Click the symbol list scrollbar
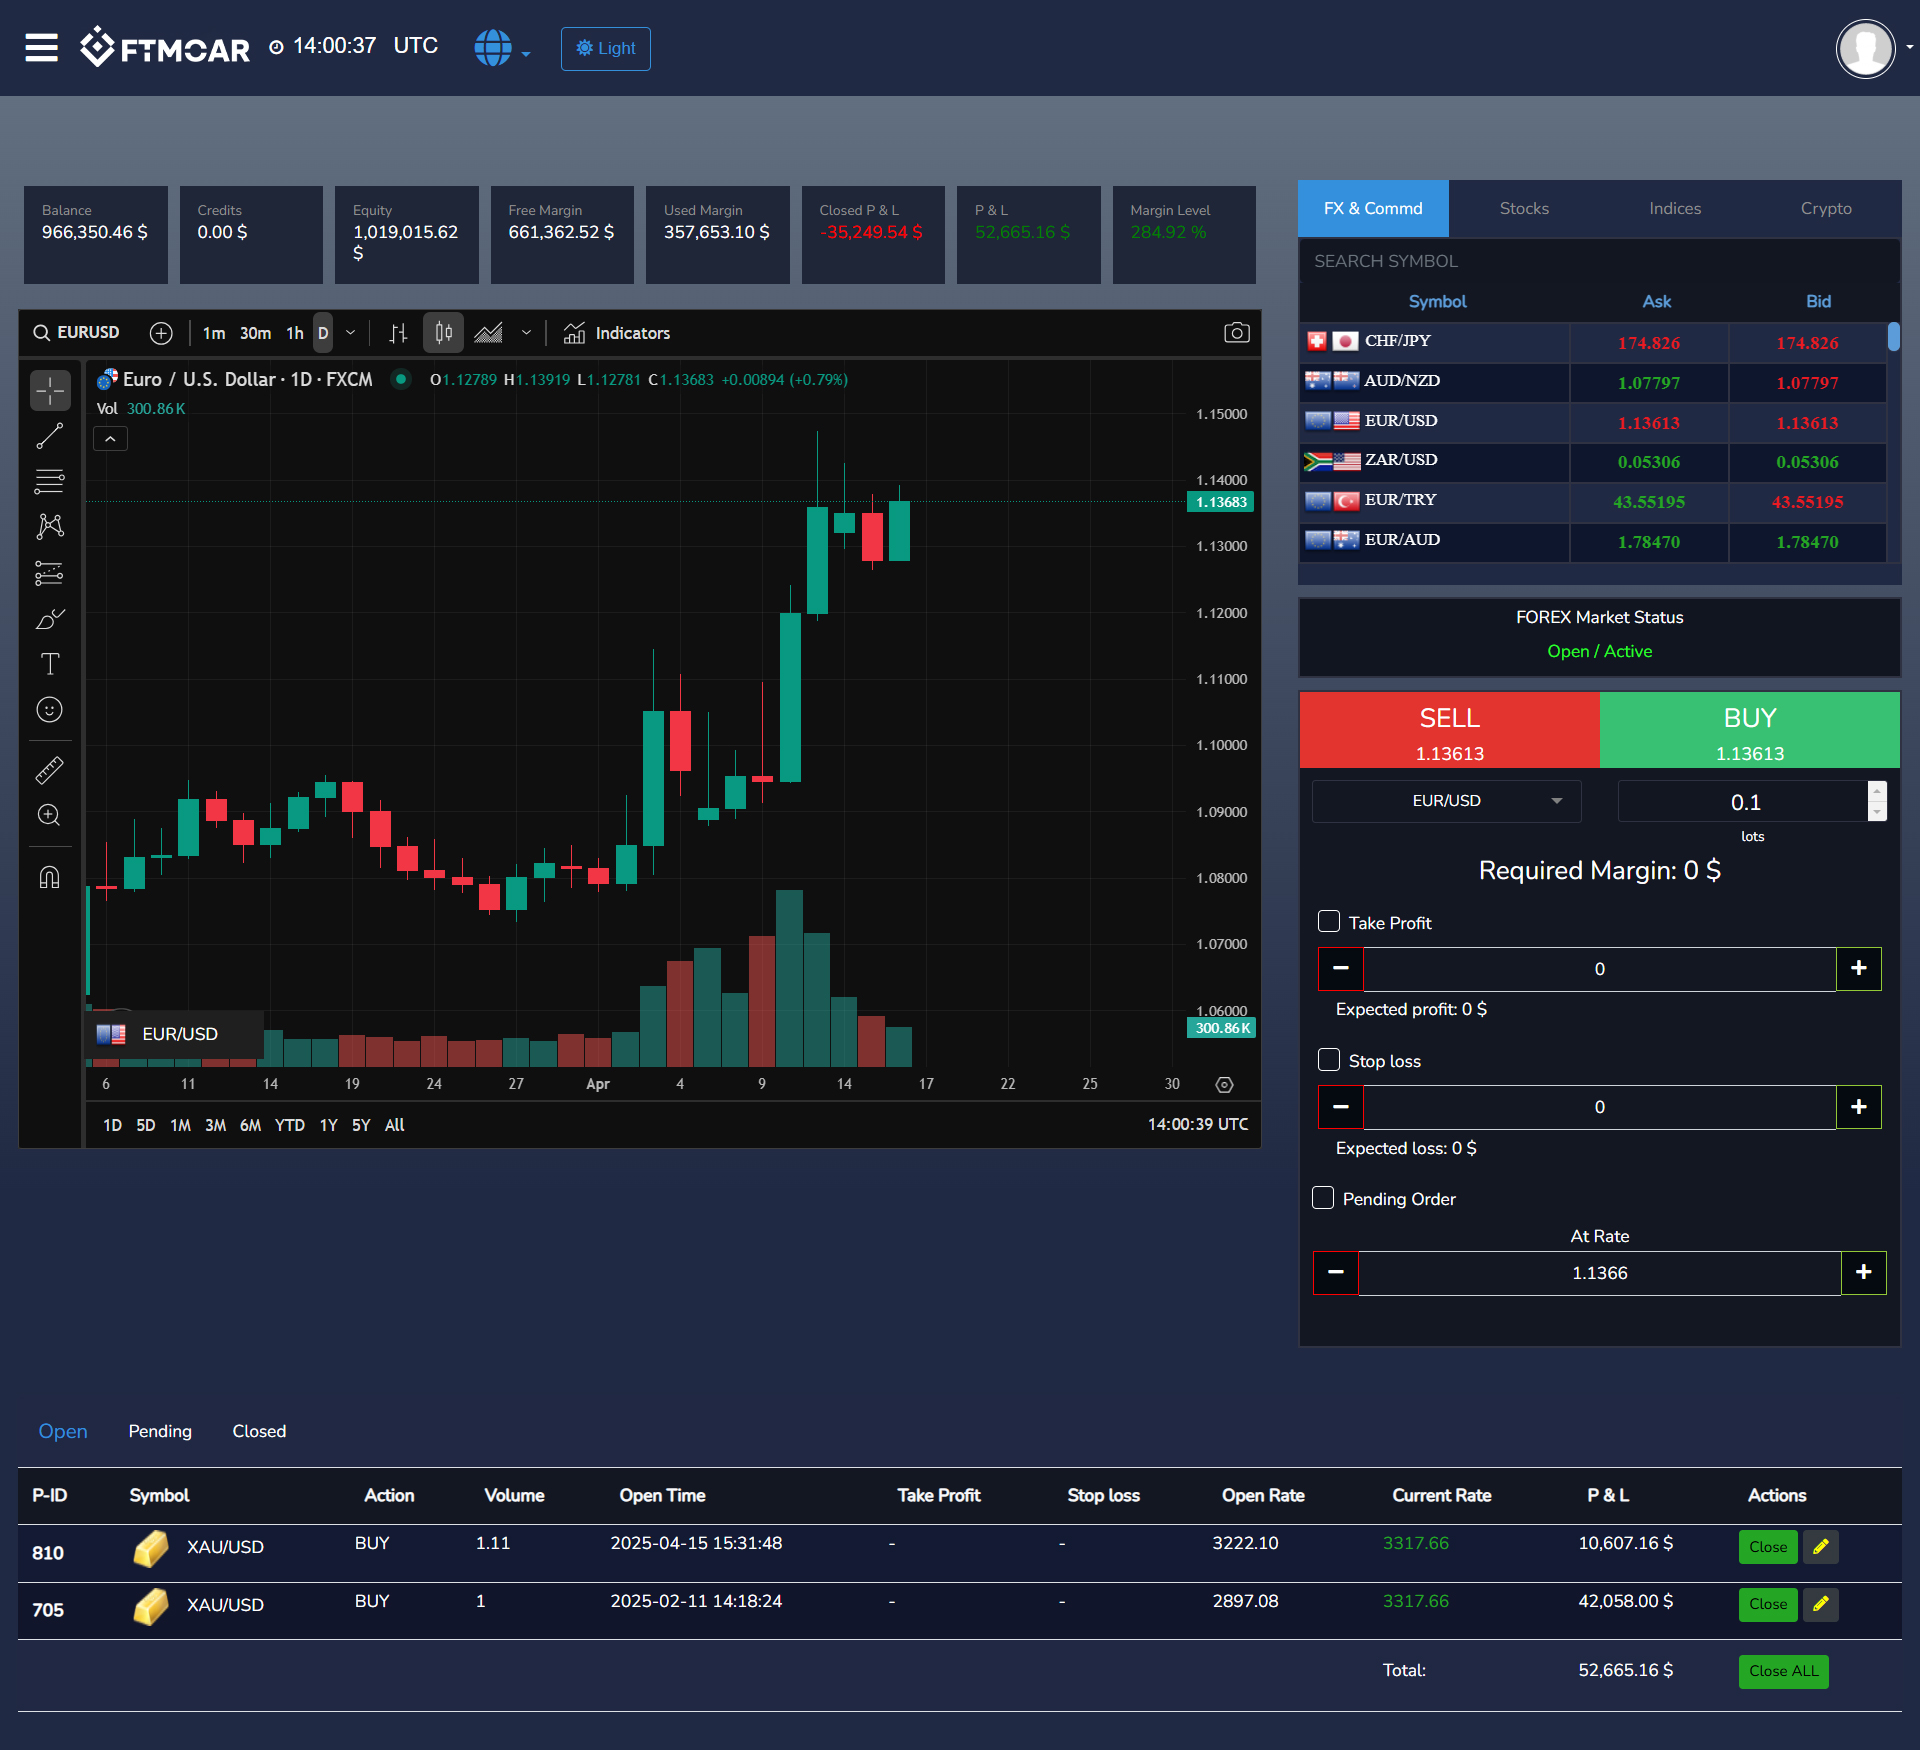 [1893, 337]
